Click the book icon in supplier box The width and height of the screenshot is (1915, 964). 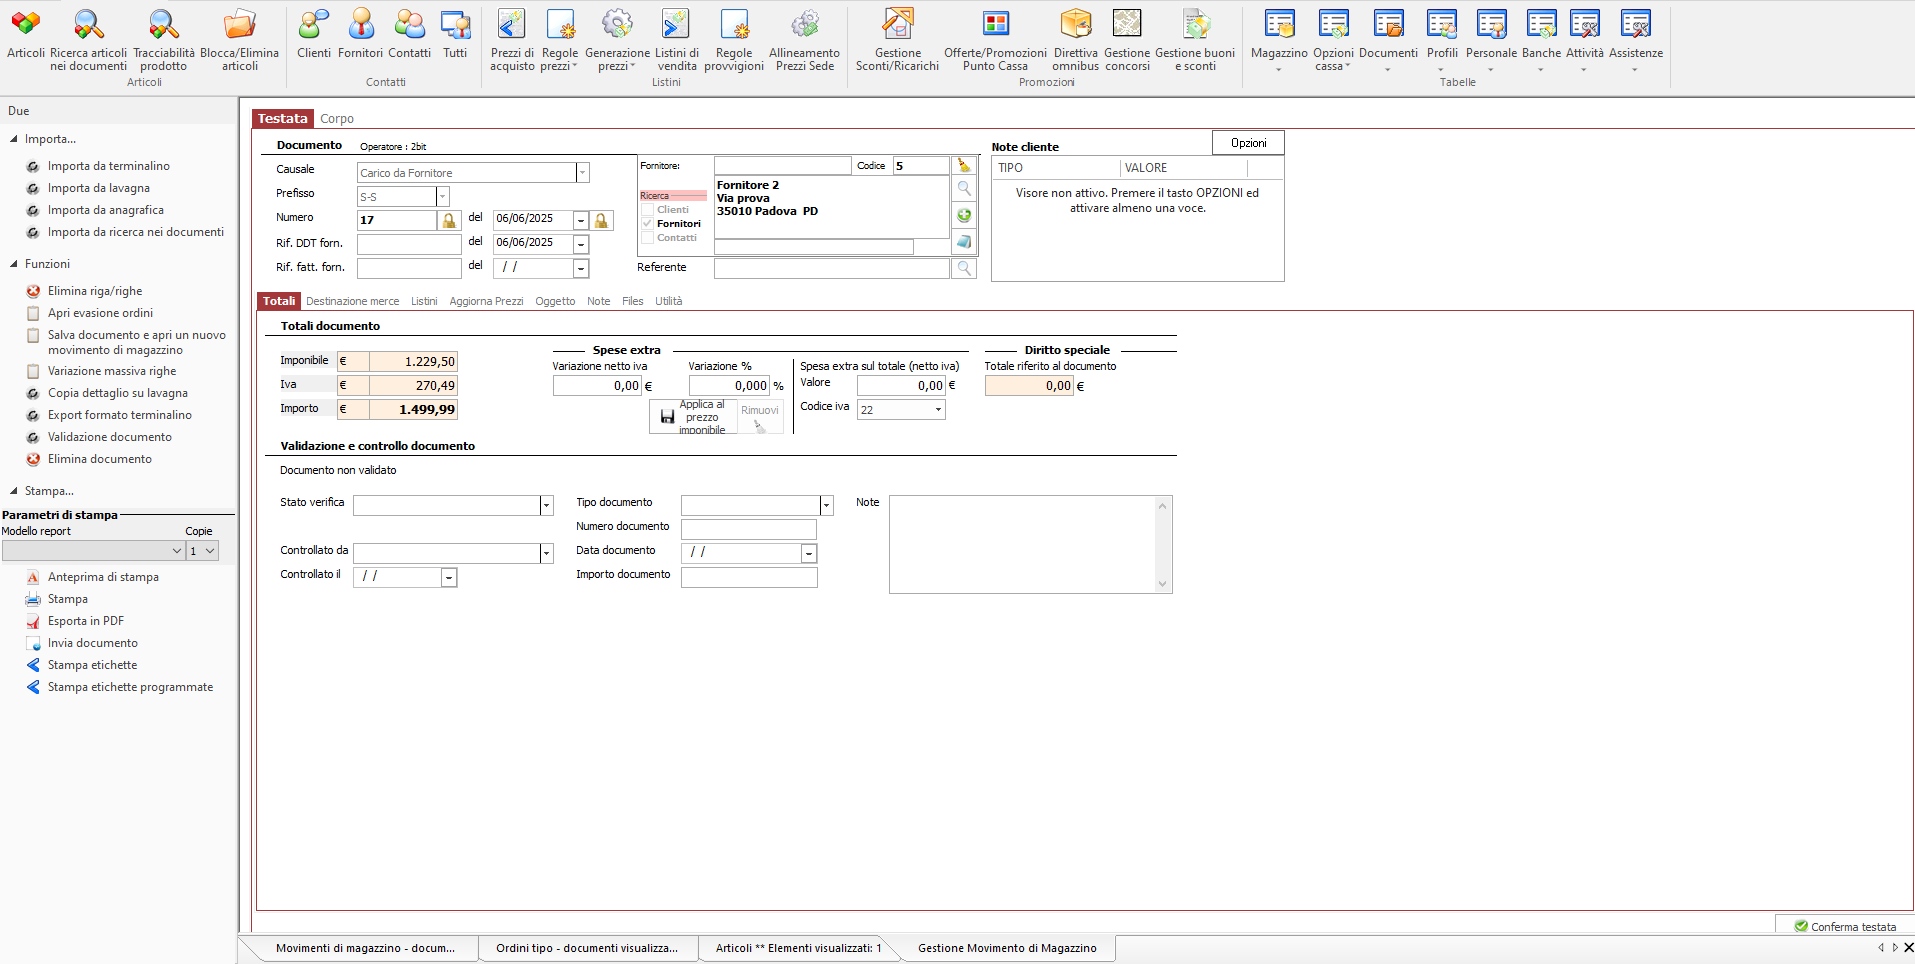click(x=964, y=241)
